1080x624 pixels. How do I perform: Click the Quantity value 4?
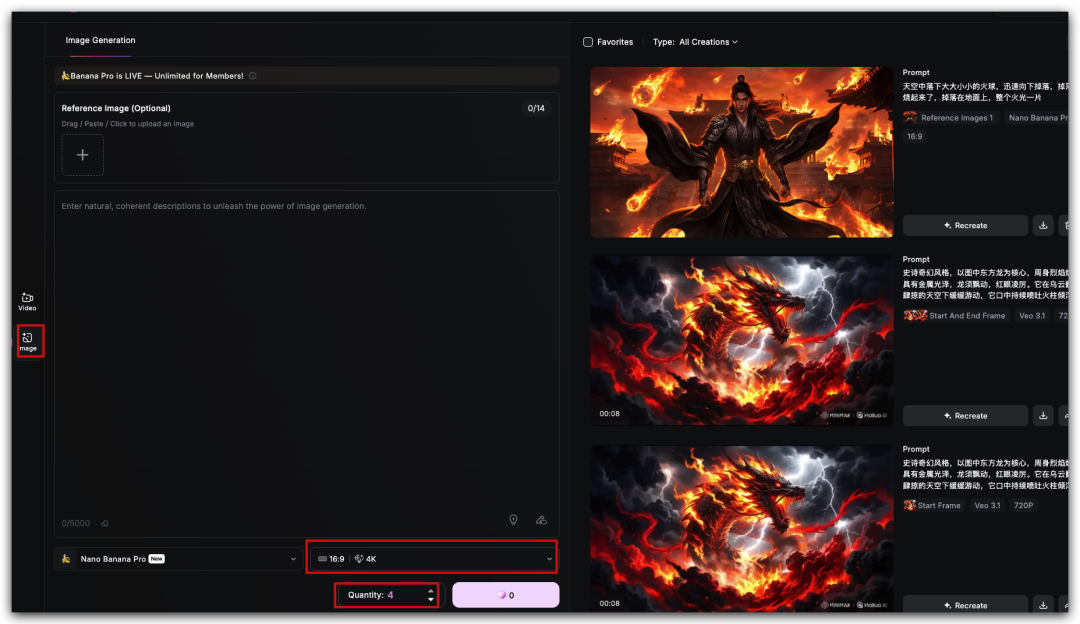click(391, 595)
